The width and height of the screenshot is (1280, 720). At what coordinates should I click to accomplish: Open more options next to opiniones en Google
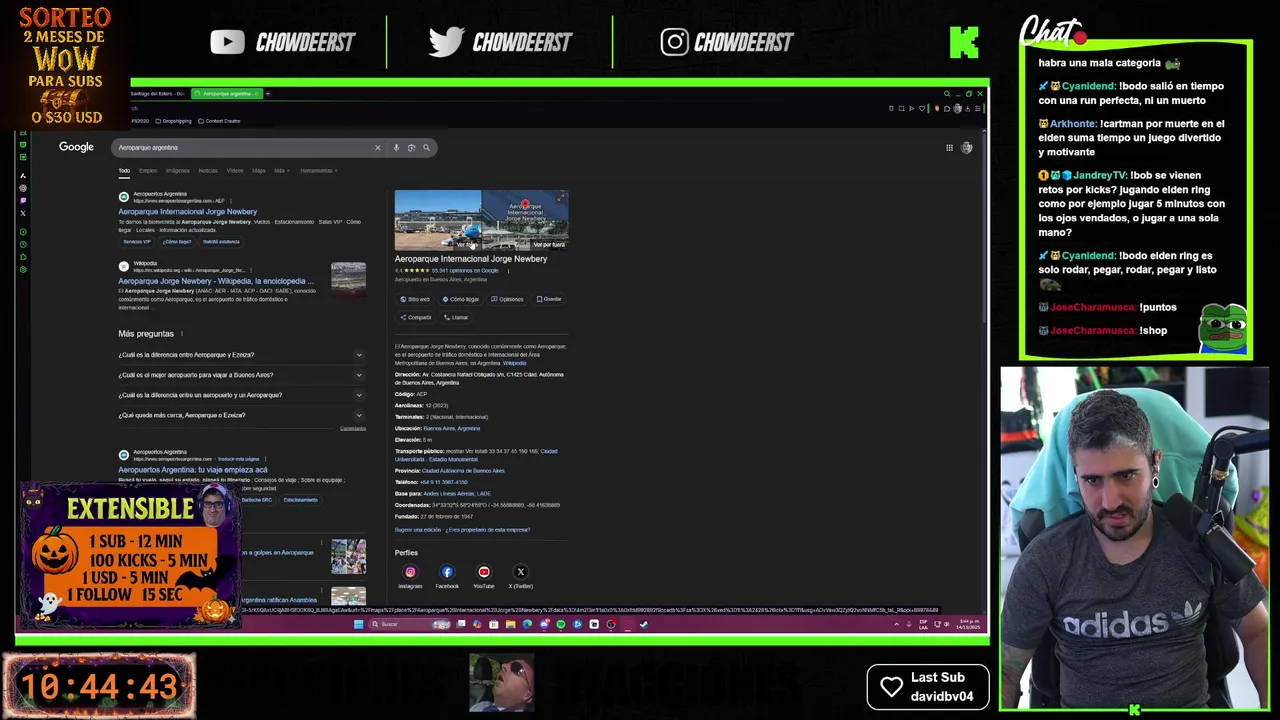[508, 271]
